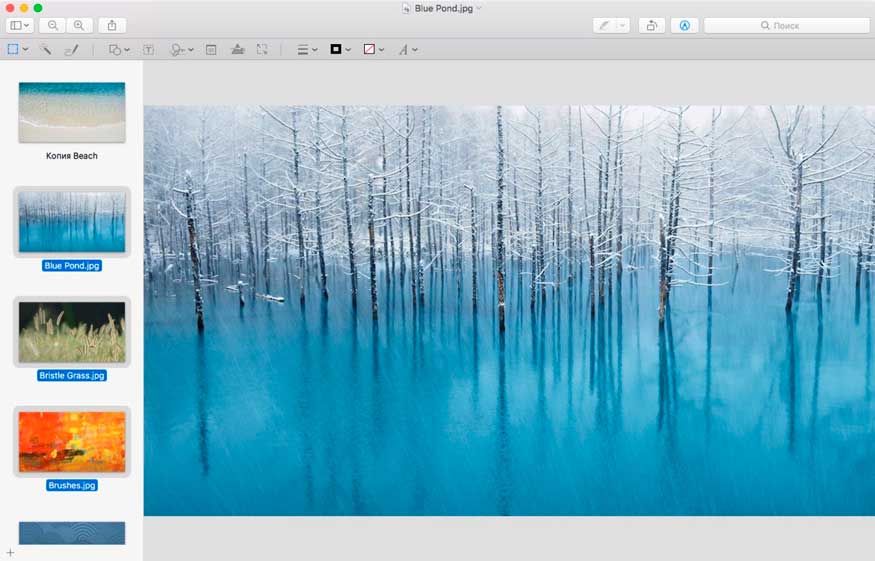This screenshot has width=875, height=561.
Task: Select the Bristle Grass thumbnail image
Action: pos(72,332)
